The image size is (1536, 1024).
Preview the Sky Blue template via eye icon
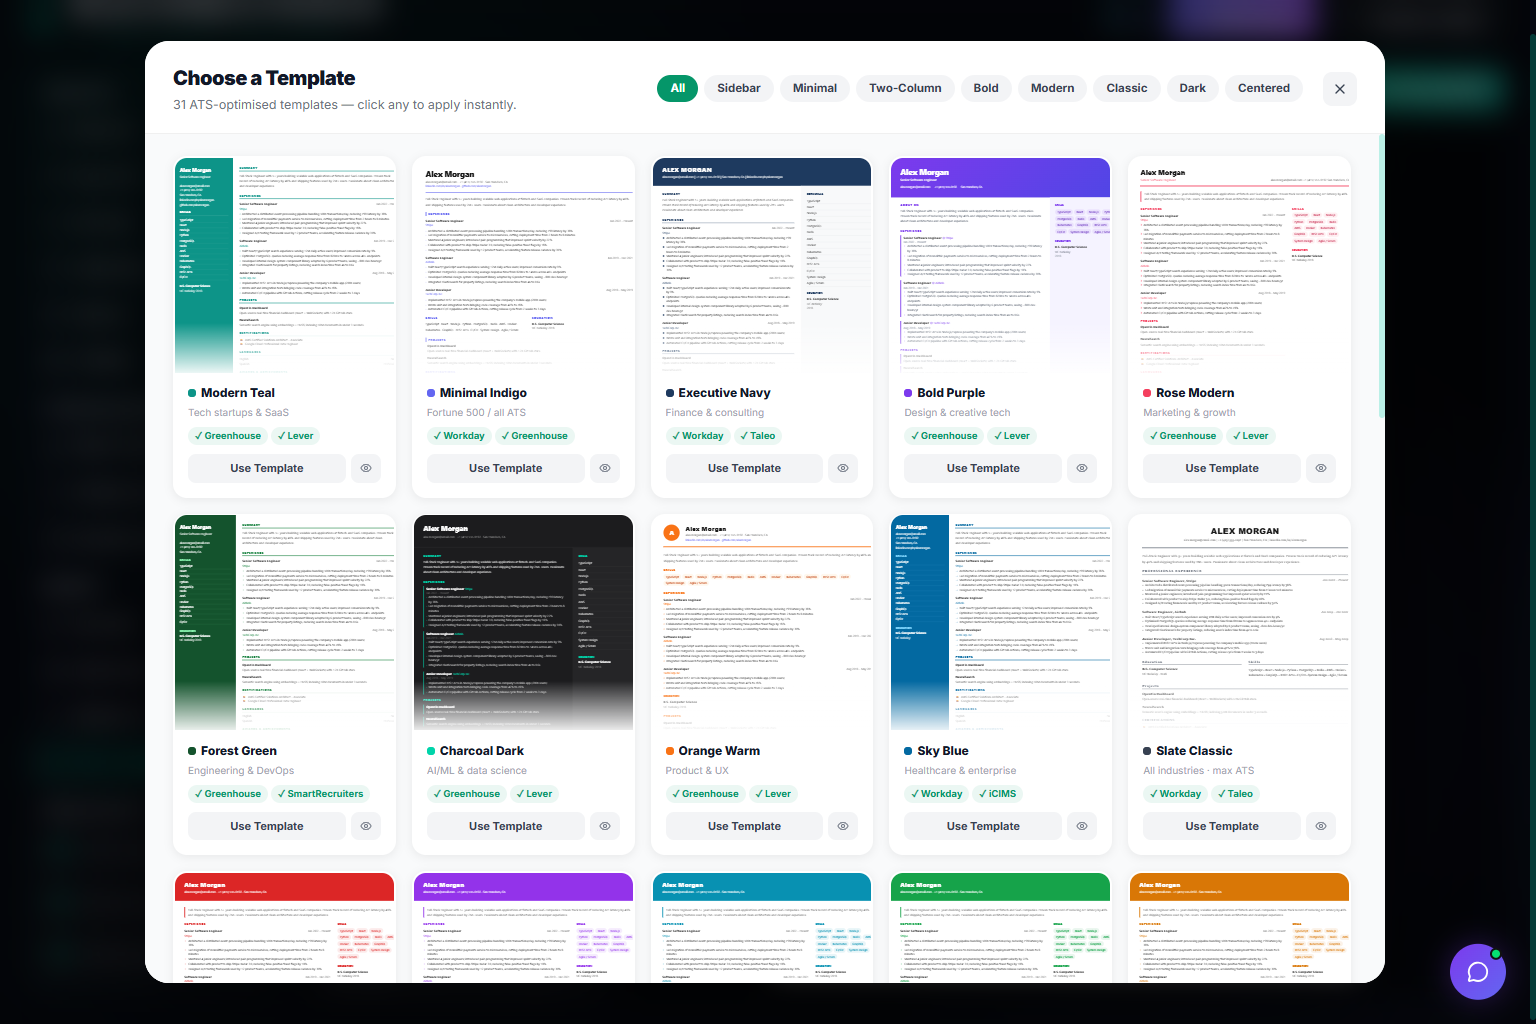tap(1082, 826)
